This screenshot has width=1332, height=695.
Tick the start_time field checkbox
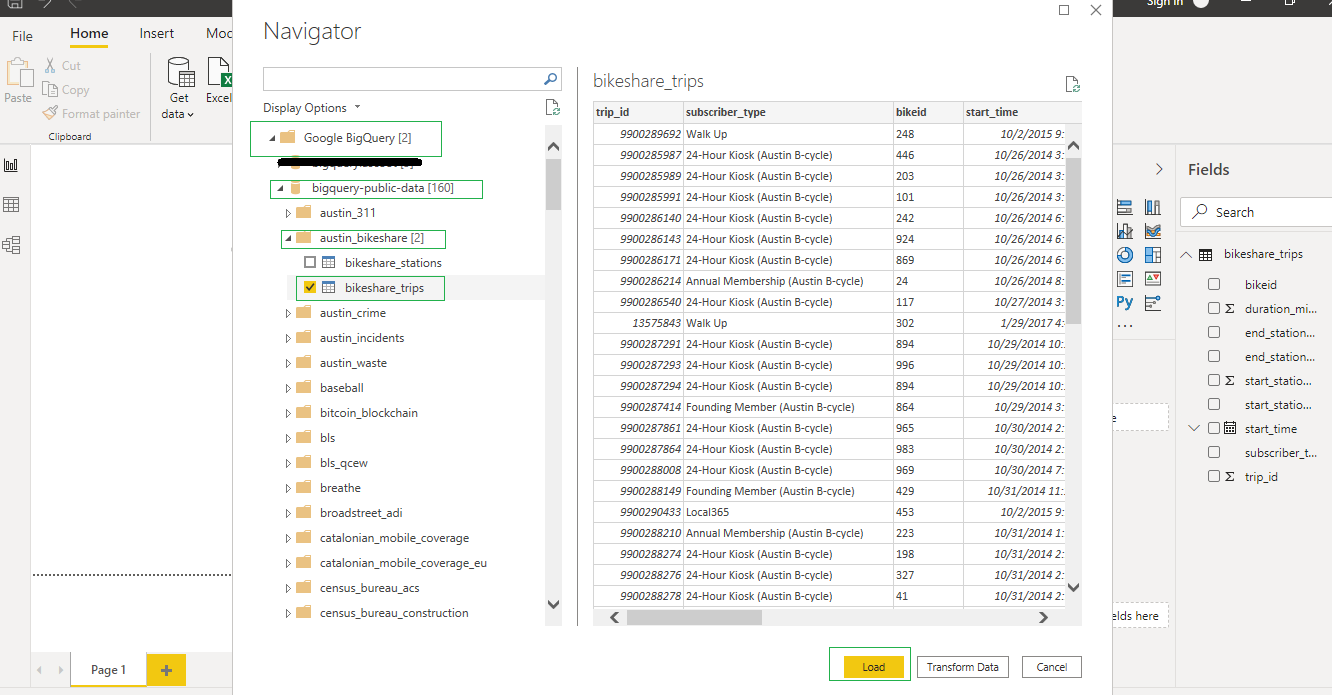1214,428
